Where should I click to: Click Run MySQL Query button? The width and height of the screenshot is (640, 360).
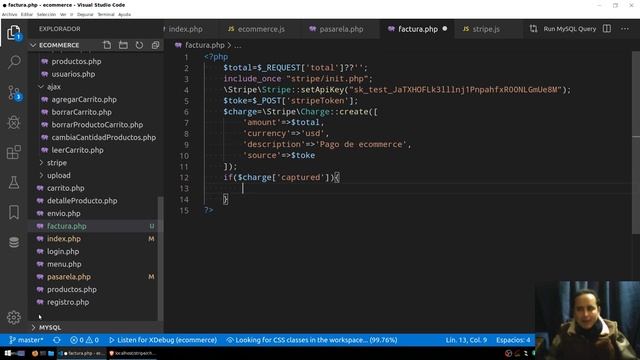569,29
